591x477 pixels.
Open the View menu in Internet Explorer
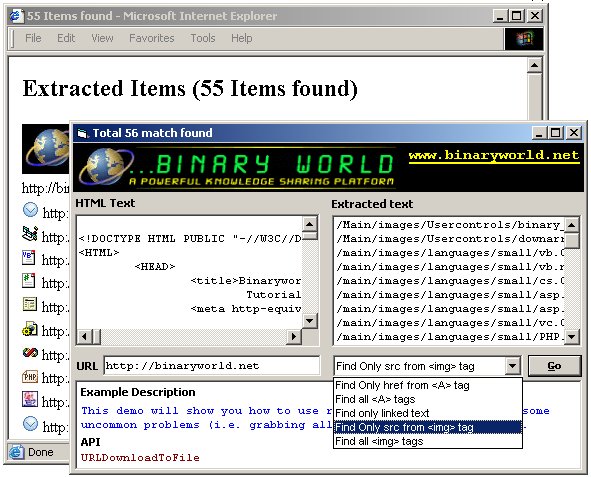(x=102, y=38)
